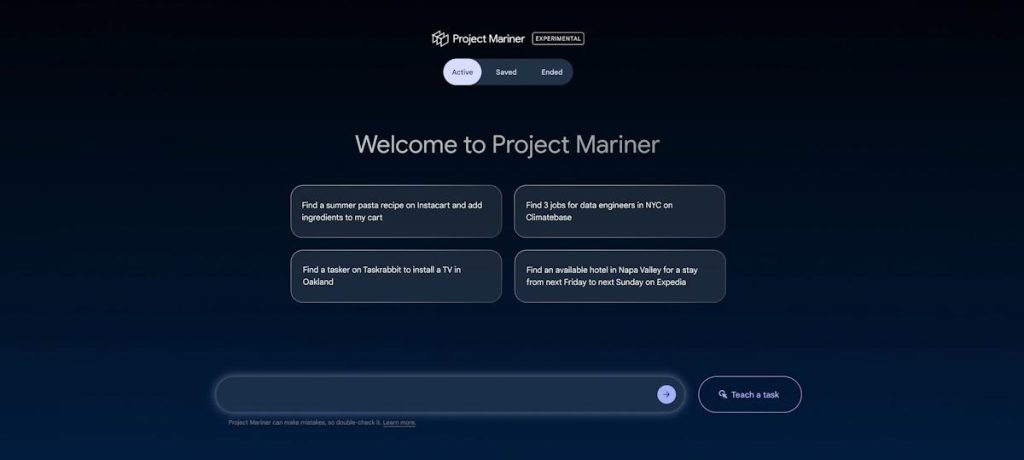Image resolution: width=1024 pixels, height=460 pixels.
Task: Select the Active tab
Action: tap(462, 72)
